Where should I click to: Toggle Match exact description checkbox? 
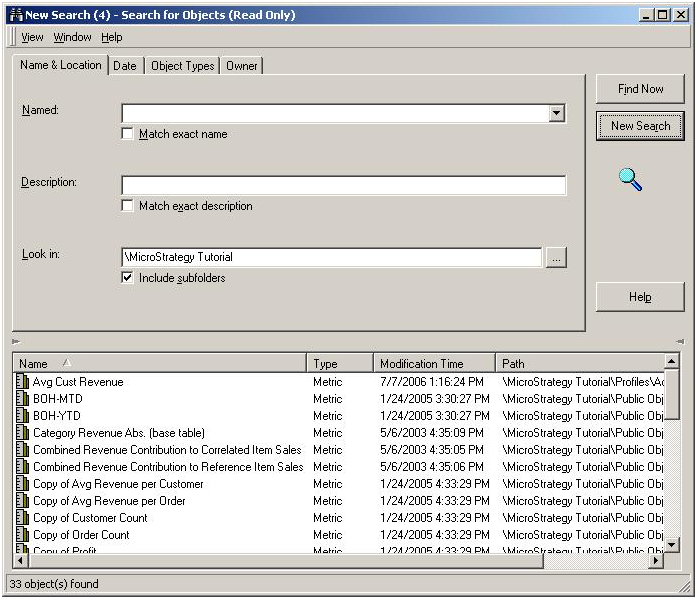click(127, 206)
